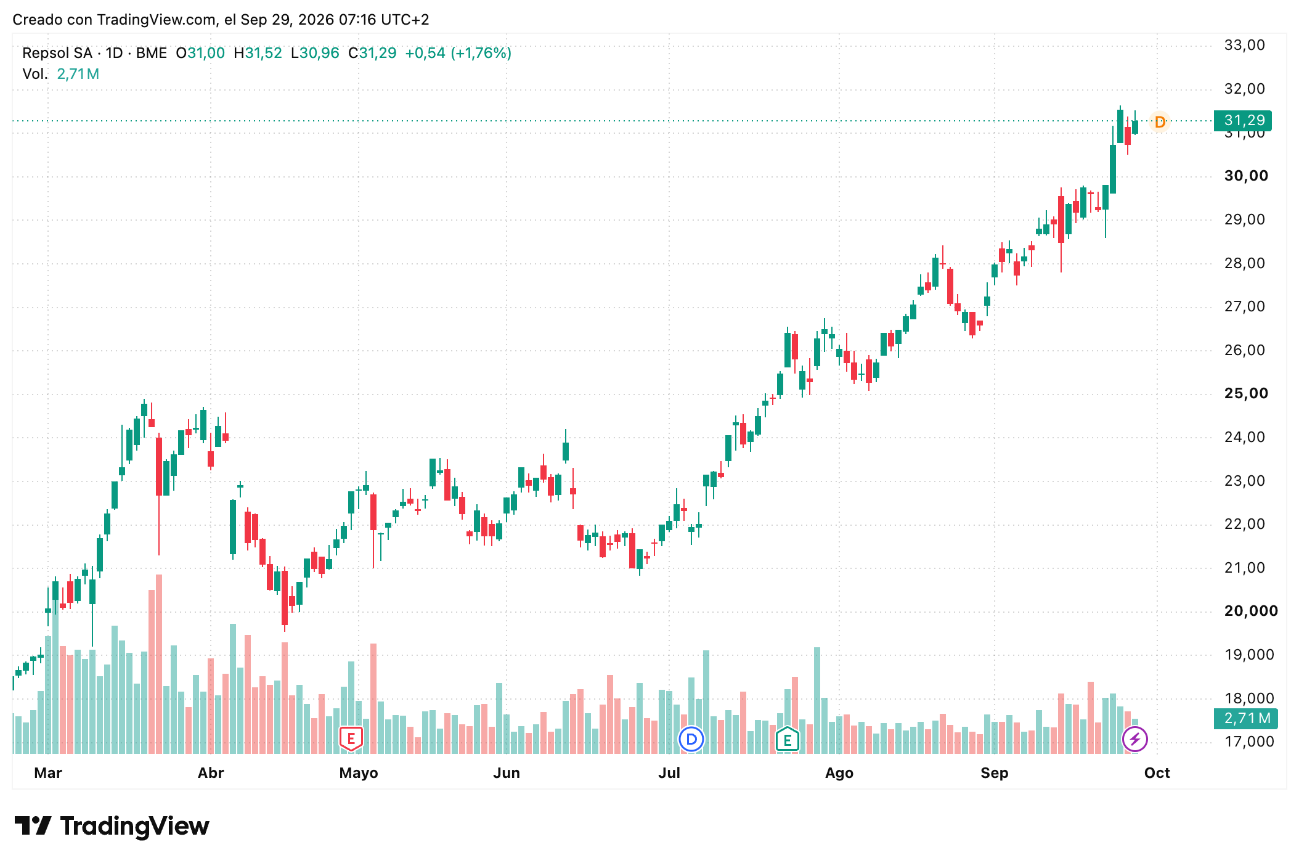Click the "Repsol SA · 1D · BME" symbol title
Viewport: 1299px width, 863px height.
point(95,53)
